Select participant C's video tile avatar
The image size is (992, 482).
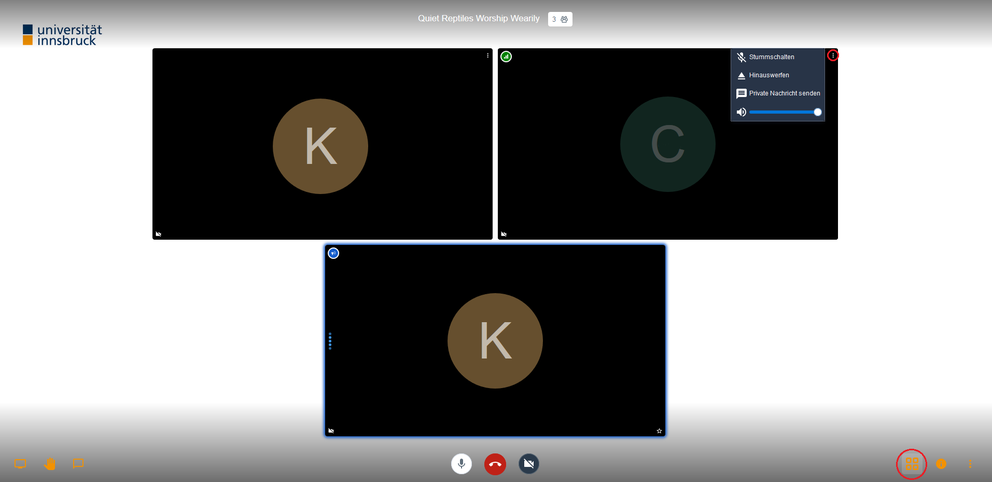pos(667,145)
